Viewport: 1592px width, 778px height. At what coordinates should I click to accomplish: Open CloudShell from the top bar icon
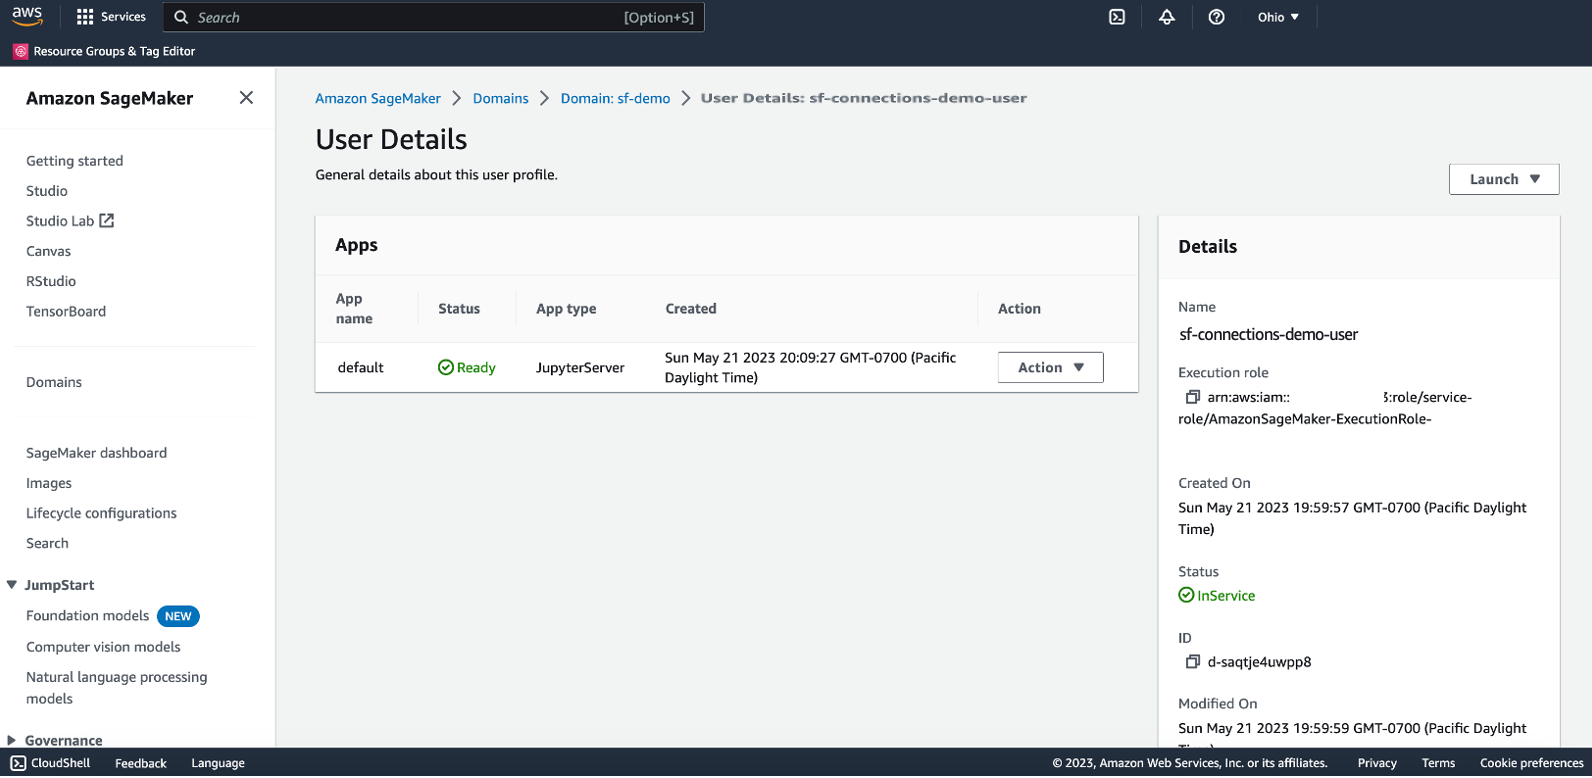[1117, 17]
